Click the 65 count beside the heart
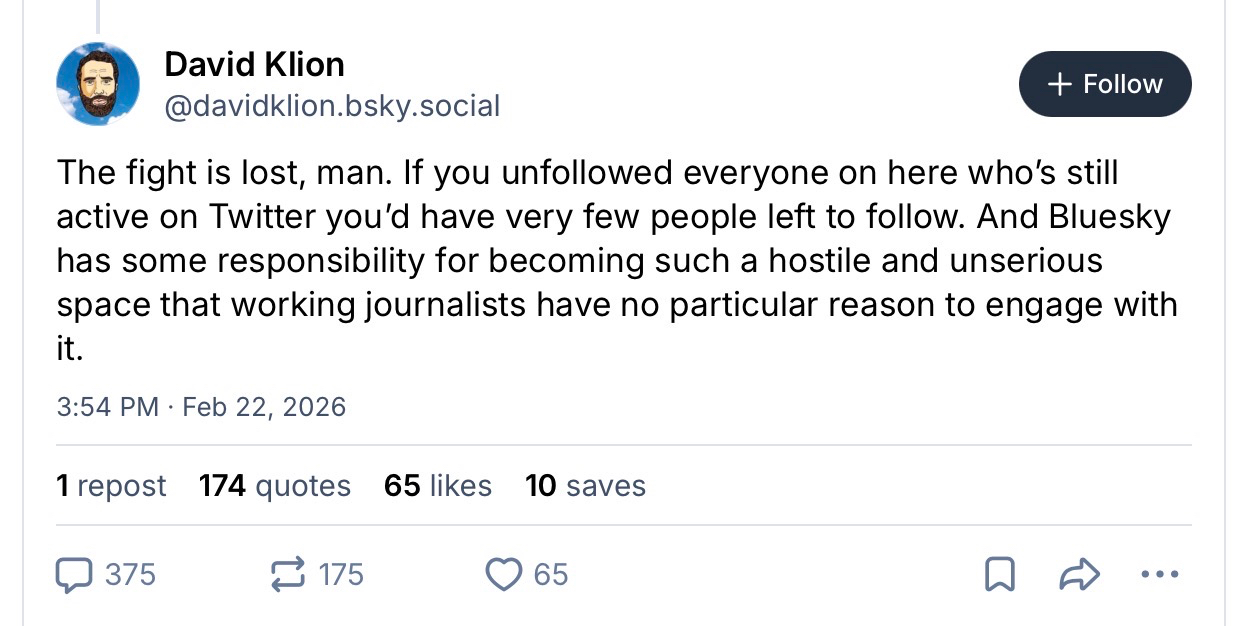Screen dimensions: 1247x626 pos(551,574)
